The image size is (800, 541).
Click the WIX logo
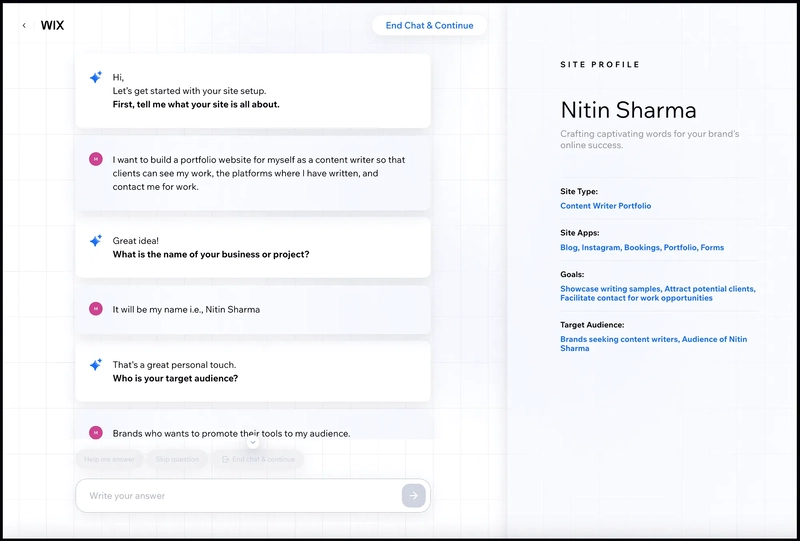(x=53, y=26)
